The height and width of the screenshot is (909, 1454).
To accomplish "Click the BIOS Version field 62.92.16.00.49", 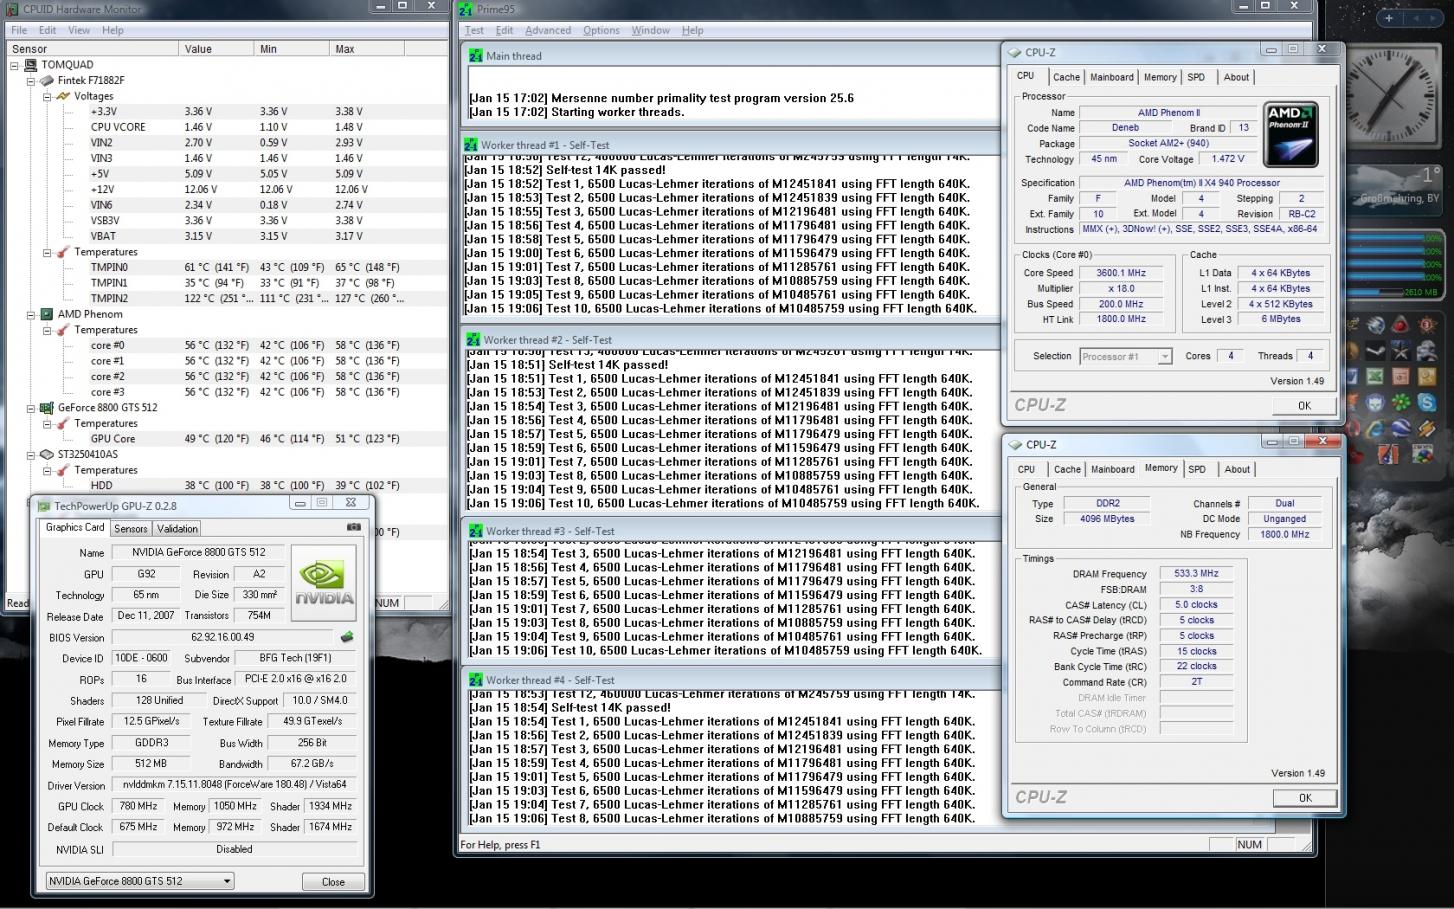I will 222,637.
